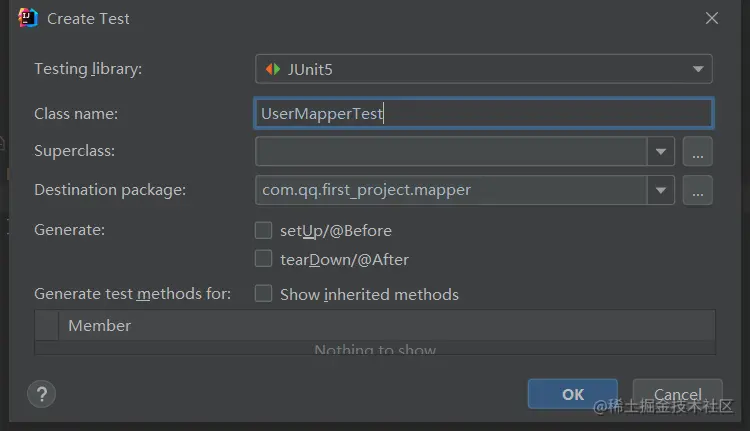Viewport: 750px width, 431px height.
Task: Expand the Superclass dropdown arrow
Action: coord(661,152)
